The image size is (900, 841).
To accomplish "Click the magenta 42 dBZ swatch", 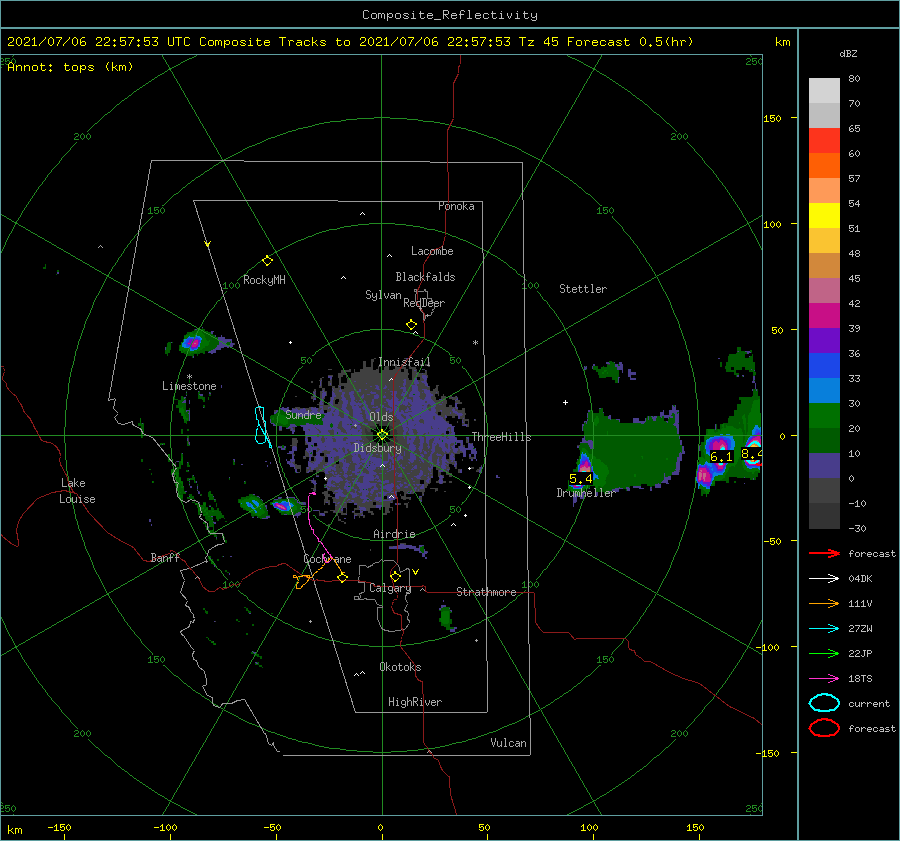I will click(x=824, y=315).
